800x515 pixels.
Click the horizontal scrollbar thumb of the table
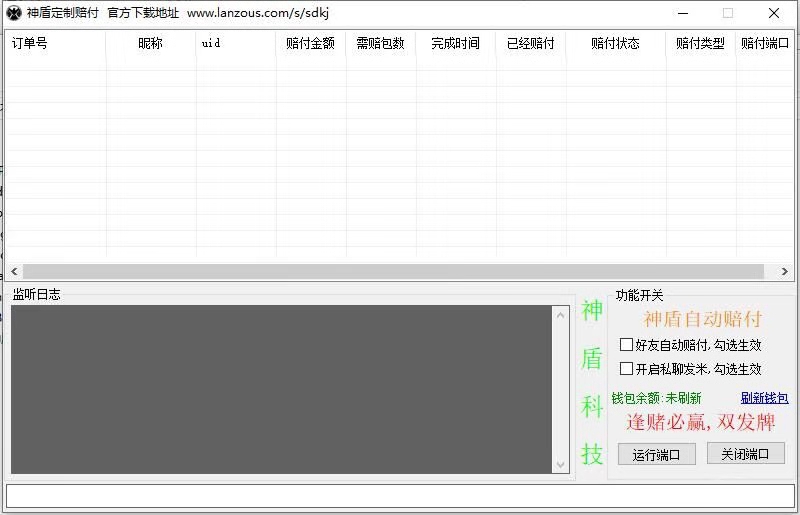coord(393,272)
